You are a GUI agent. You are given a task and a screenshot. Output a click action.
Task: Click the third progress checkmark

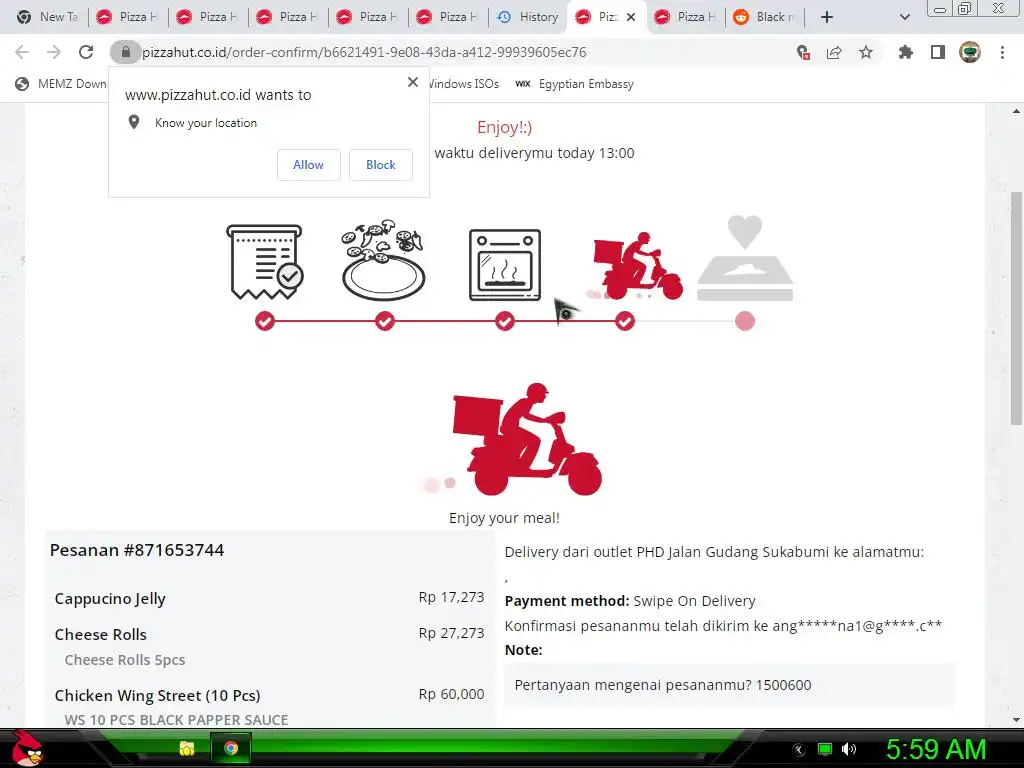(505, 321)
